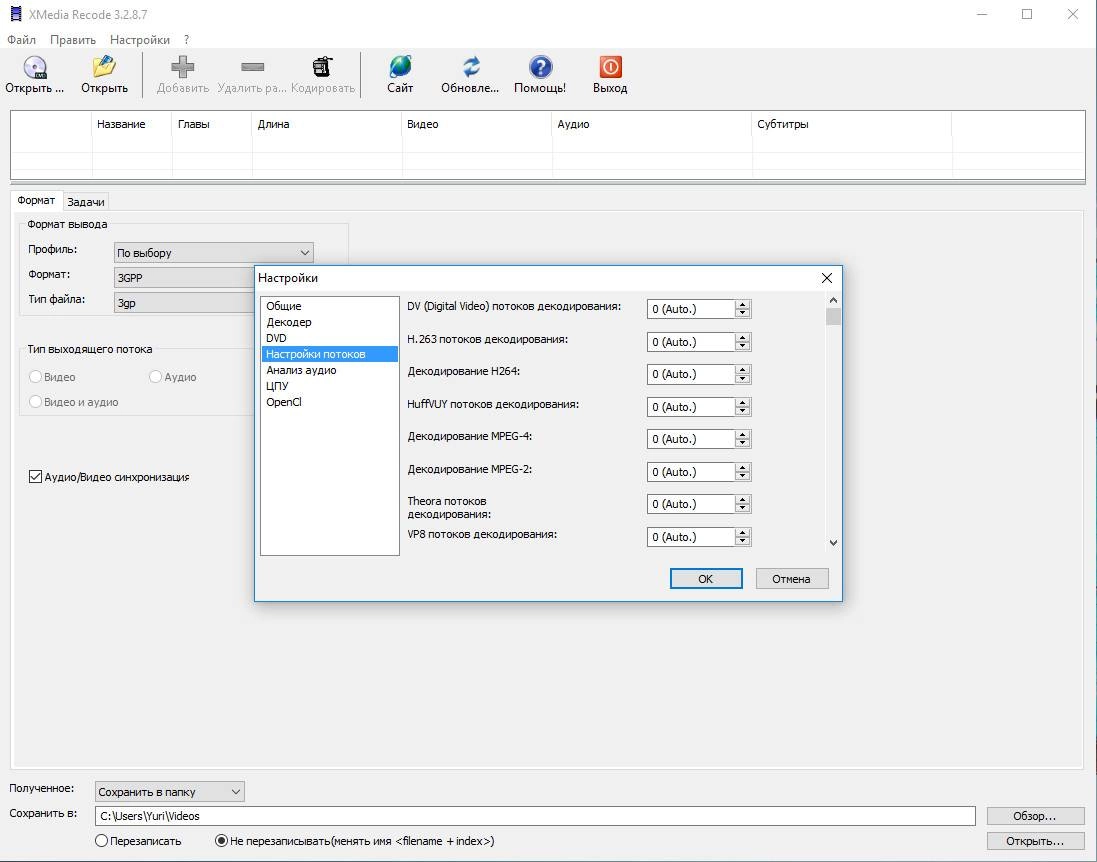Increase DV (Digital Video) threads spinner up
This screenshot has width=1097, height=862.
click(742, 304)
